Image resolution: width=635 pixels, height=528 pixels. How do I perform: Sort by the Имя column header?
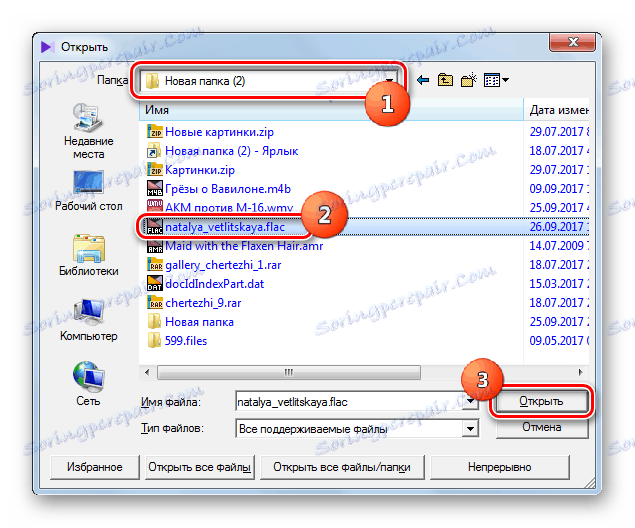(331, 110)
